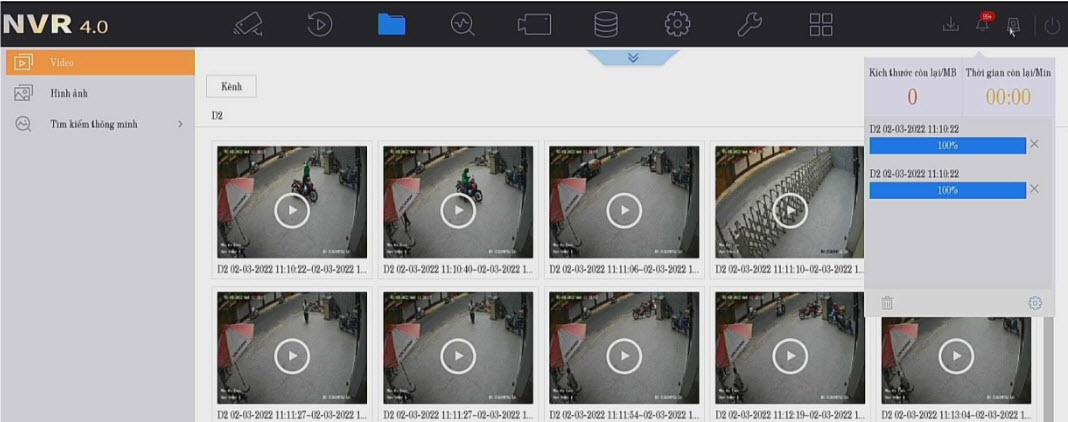Image resolution: width=1068 pixels, height=422 pixels.
Task: Expand the Tìm kiếm thông minh chevron
Action: tap(180, 125)
